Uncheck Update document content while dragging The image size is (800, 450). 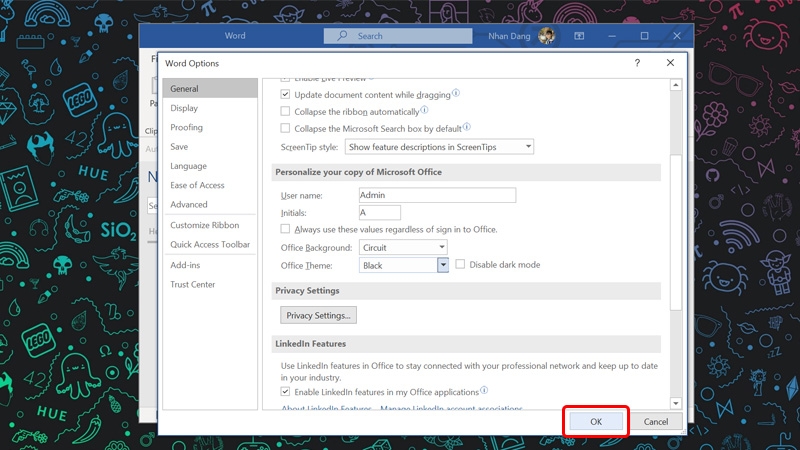[x=285, y=94]
